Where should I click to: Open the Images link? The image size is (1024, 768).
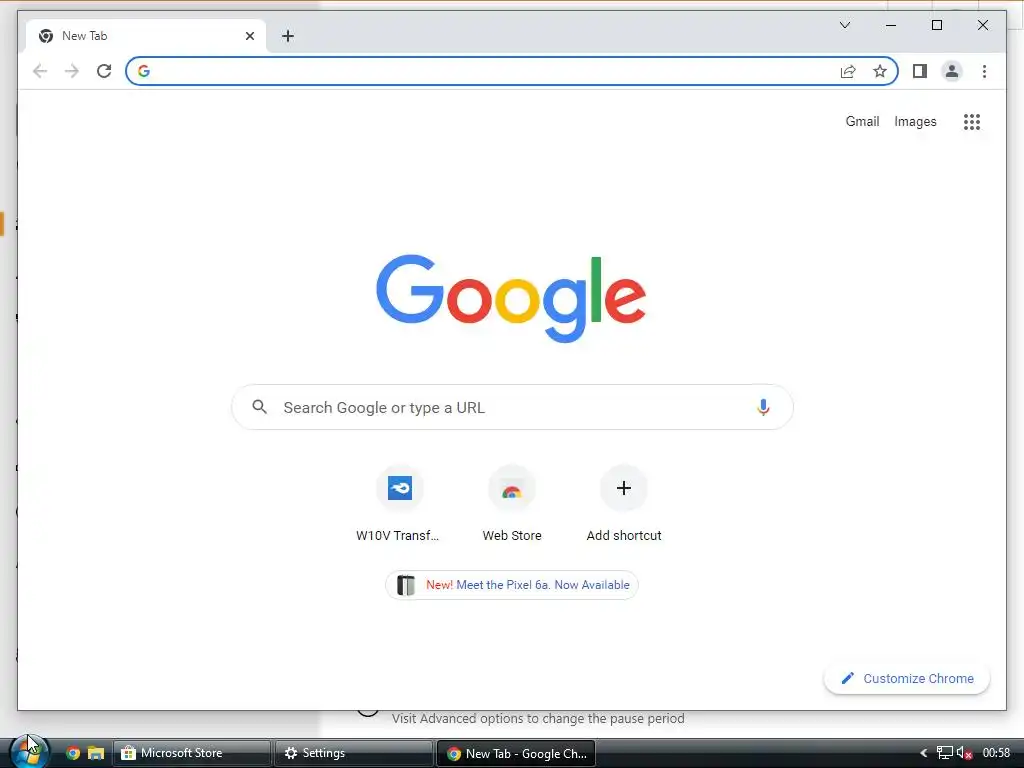click(915, 121)
